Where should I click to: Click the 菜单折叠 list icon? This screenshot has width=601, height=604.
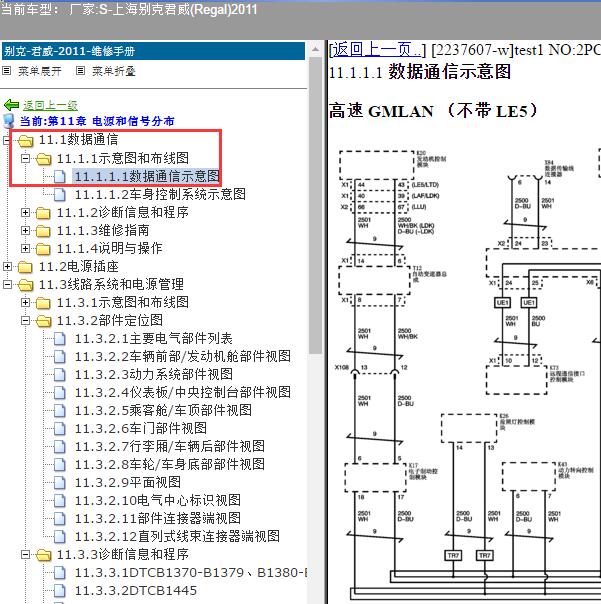point(80,70)
